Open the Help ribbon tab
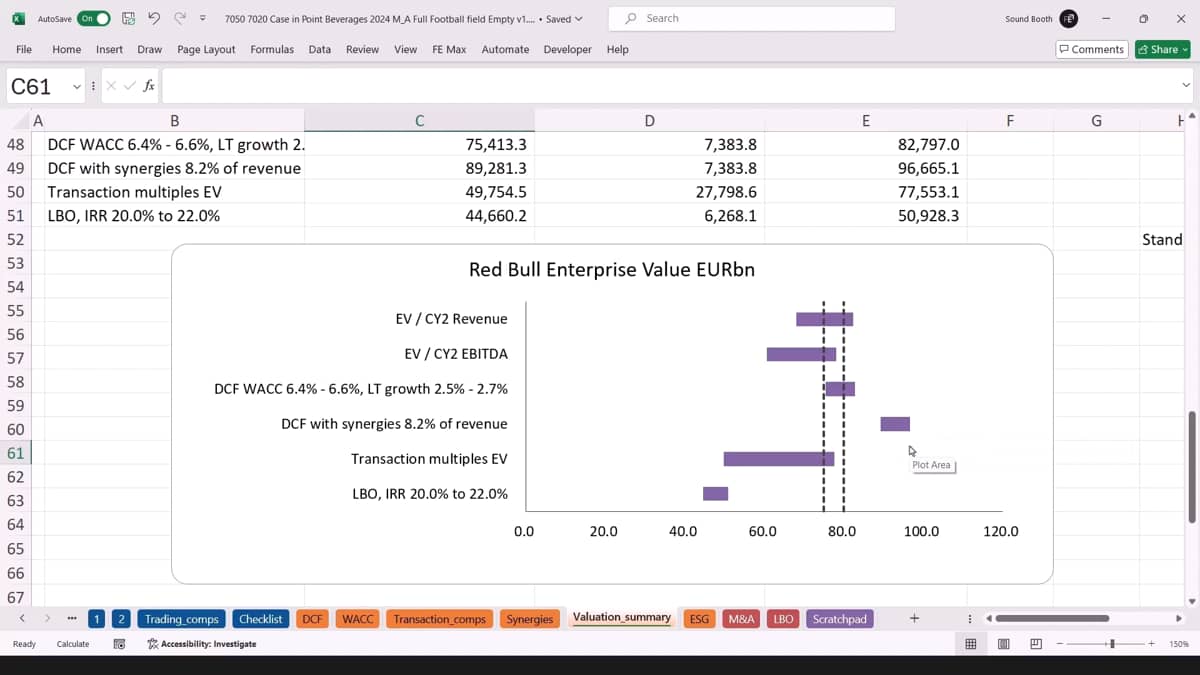 coord(618,49)
